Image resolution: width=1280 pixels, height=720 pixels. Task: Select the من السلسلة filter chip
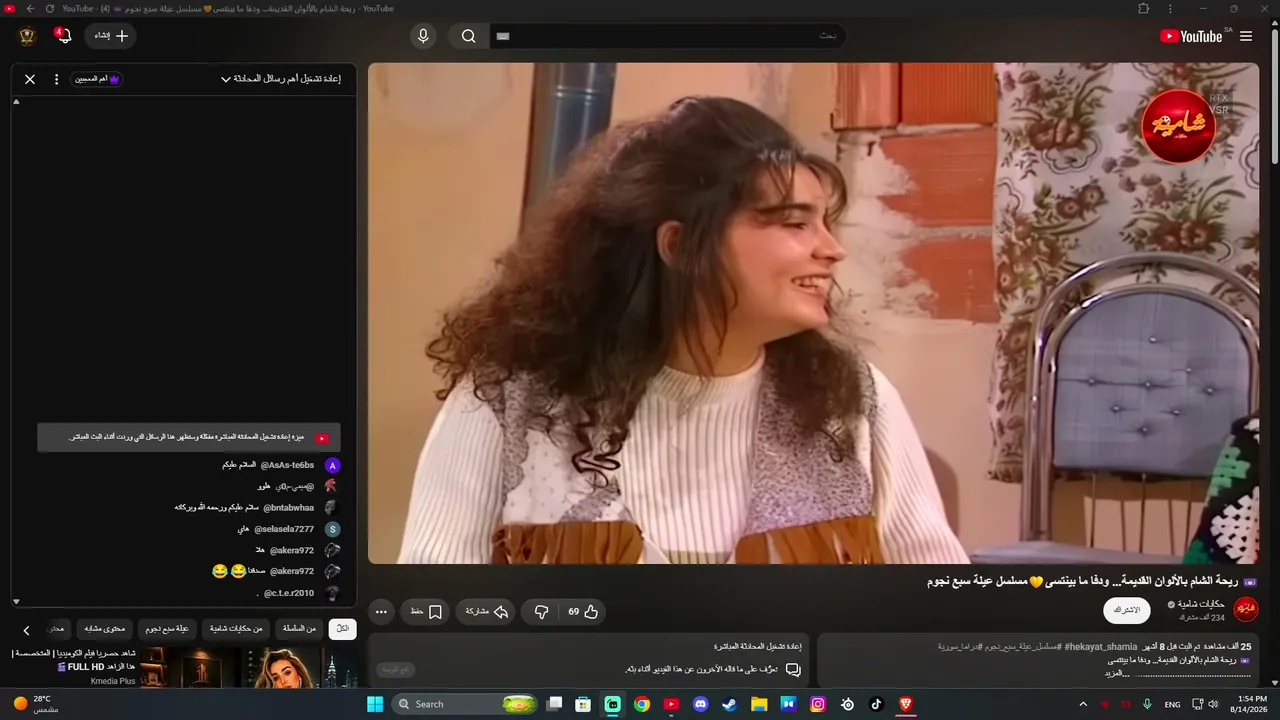click(x=299, y=629)
